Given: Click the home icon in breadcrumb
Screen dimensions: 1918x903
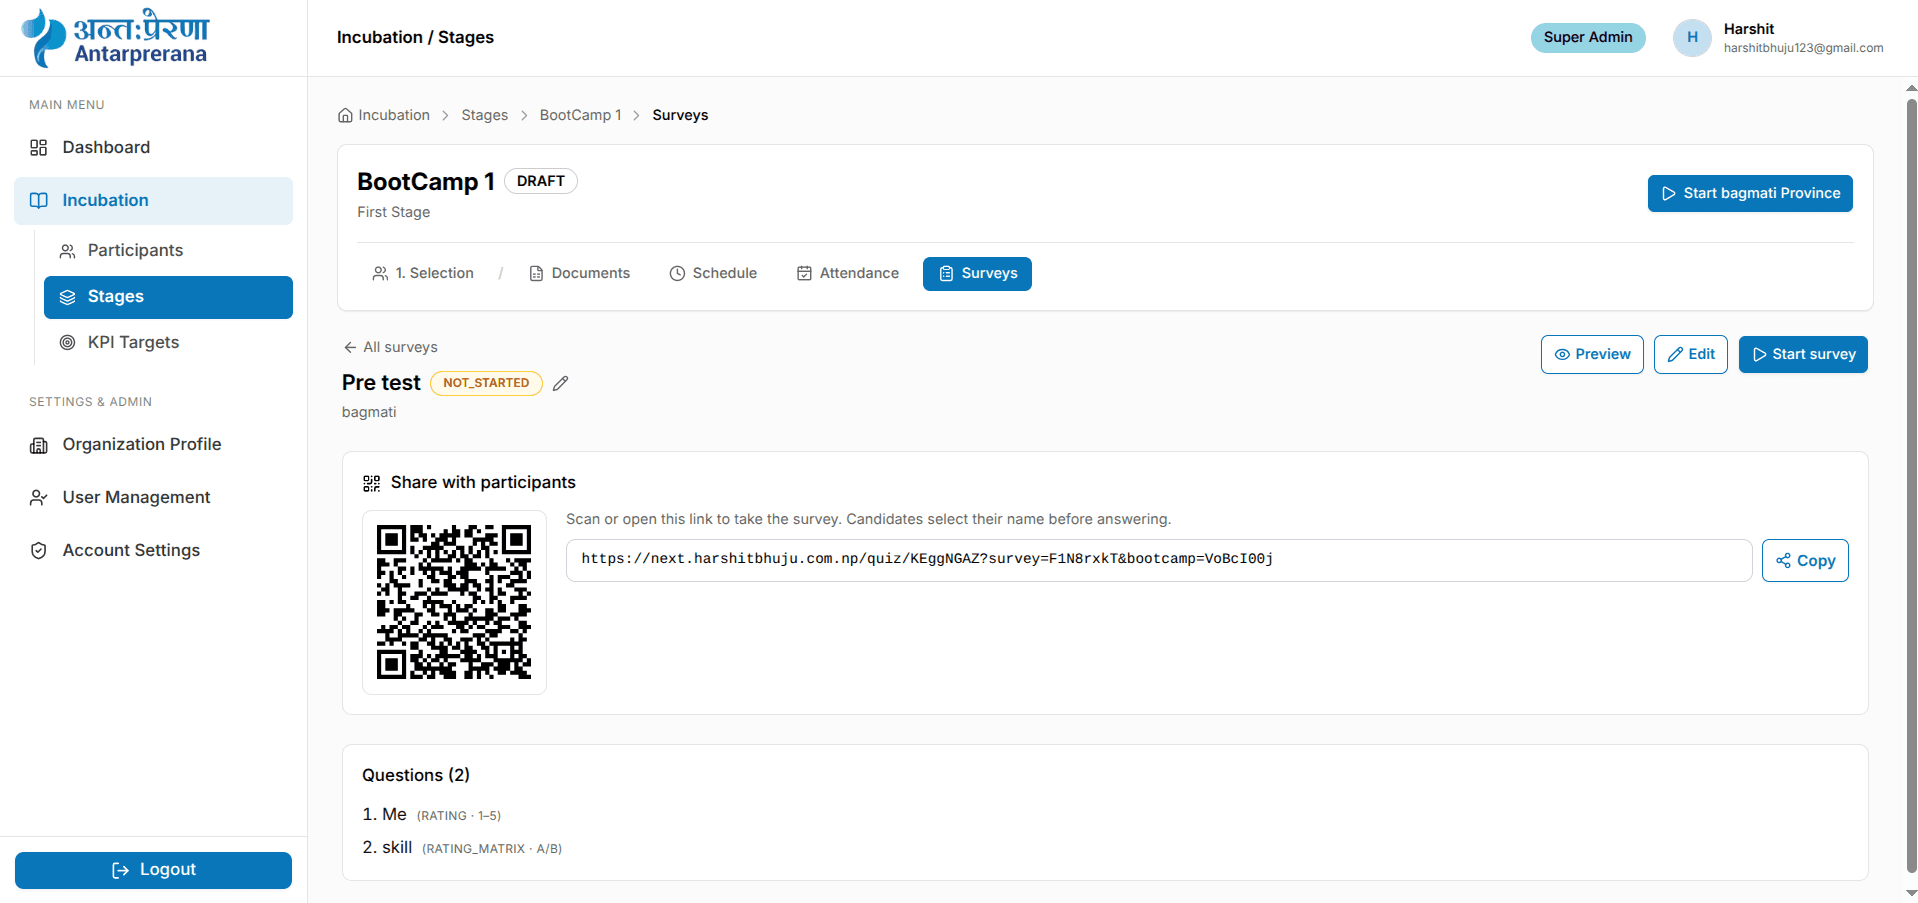Looking at the screenshot, I should click(x=345, y=115).
